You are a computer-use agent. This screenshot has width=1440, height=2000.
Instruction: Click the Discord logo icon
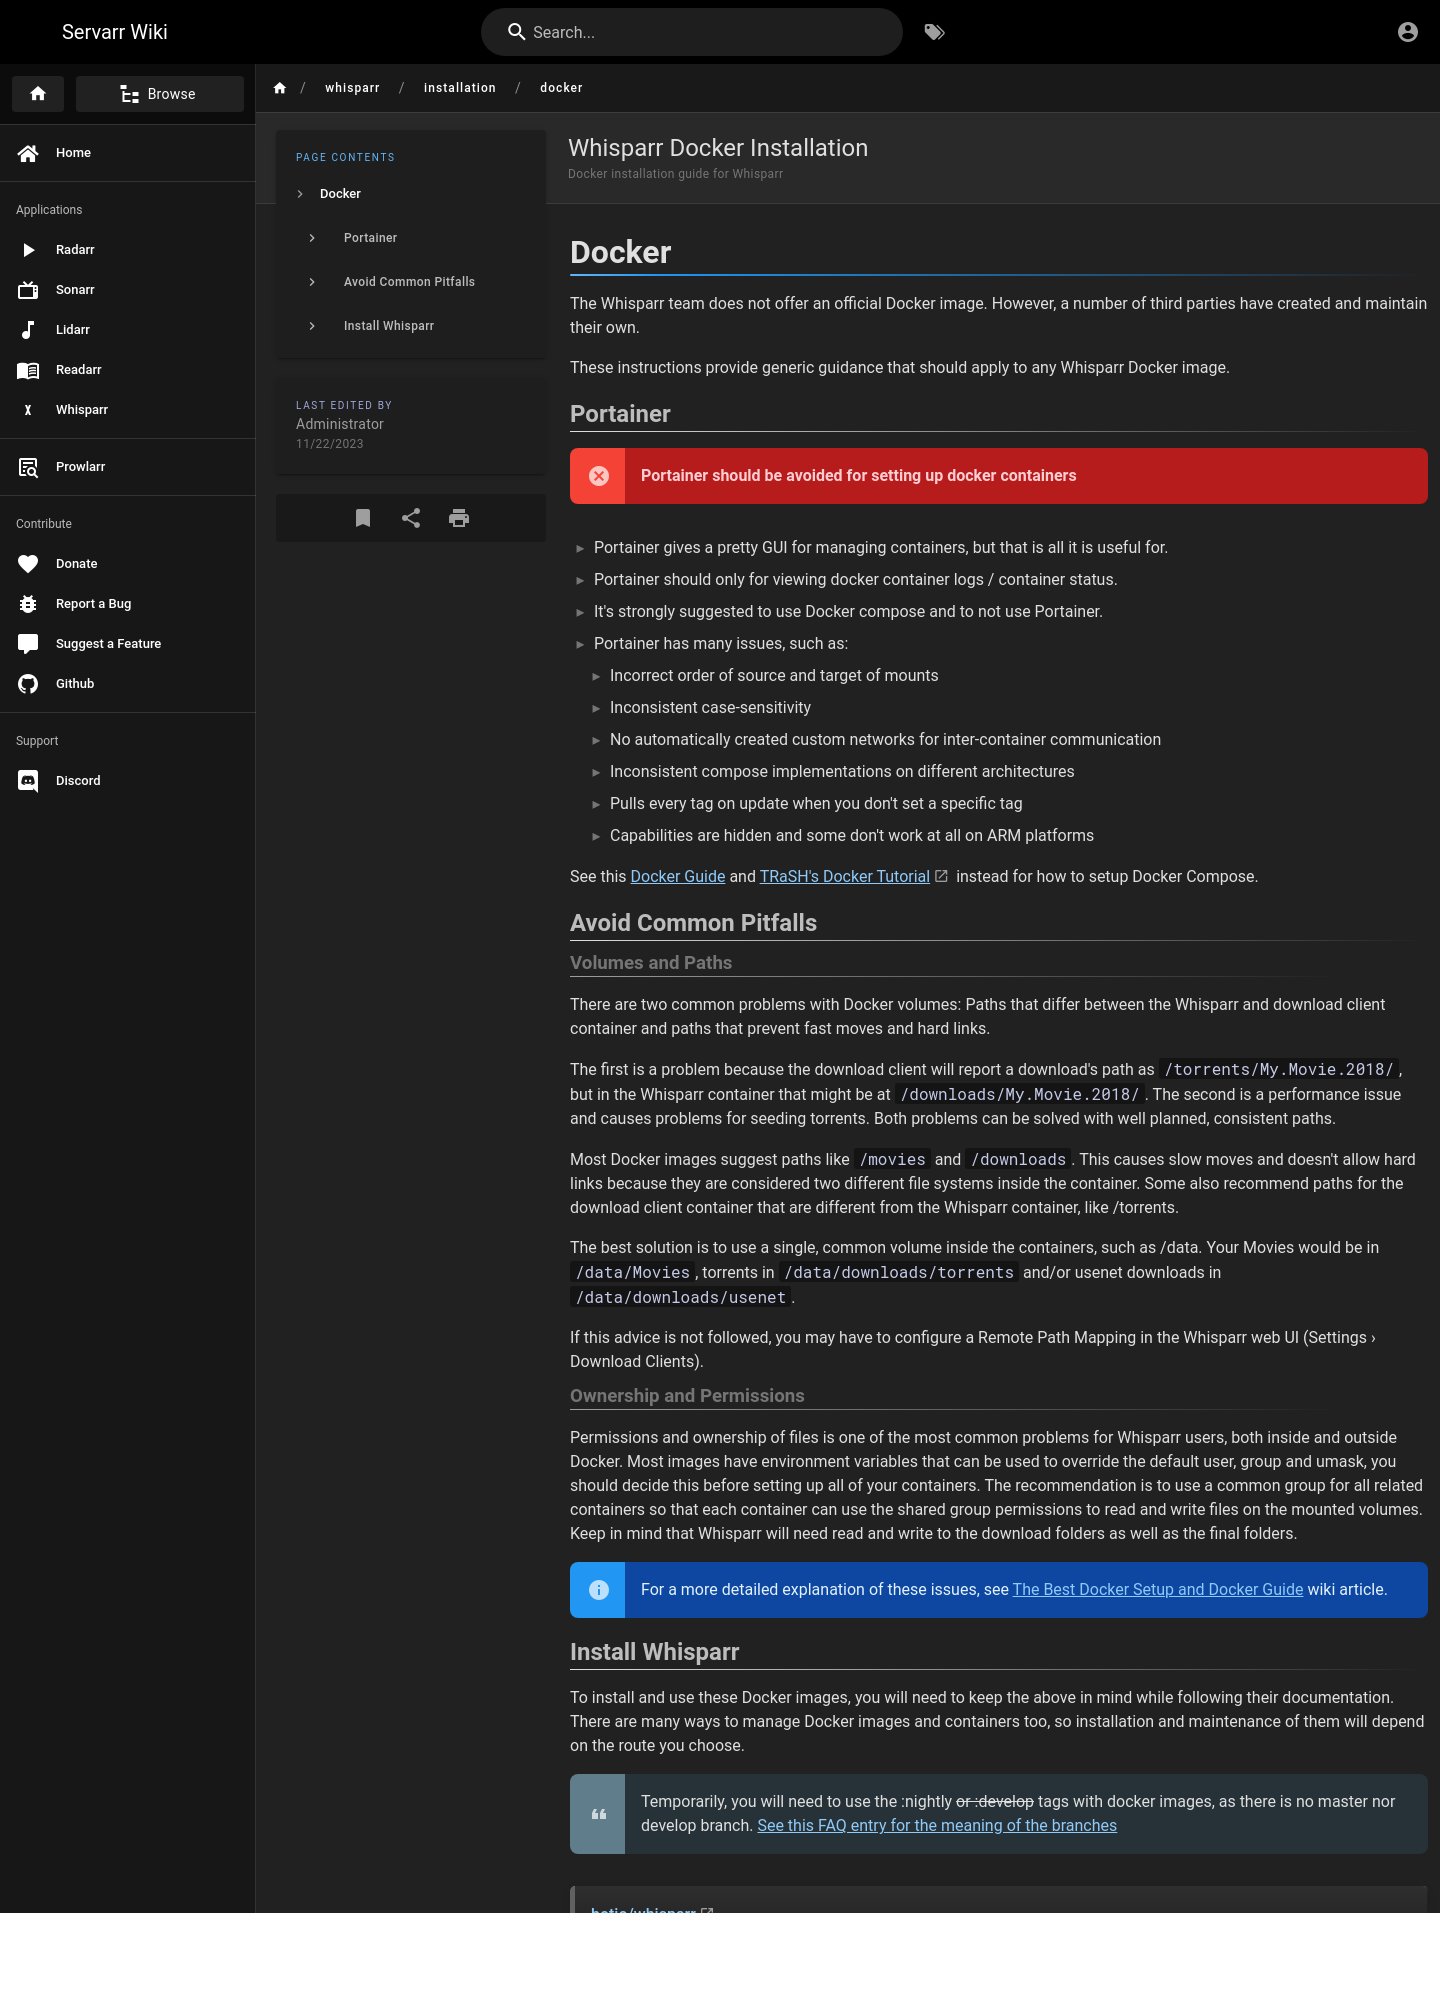28,781
